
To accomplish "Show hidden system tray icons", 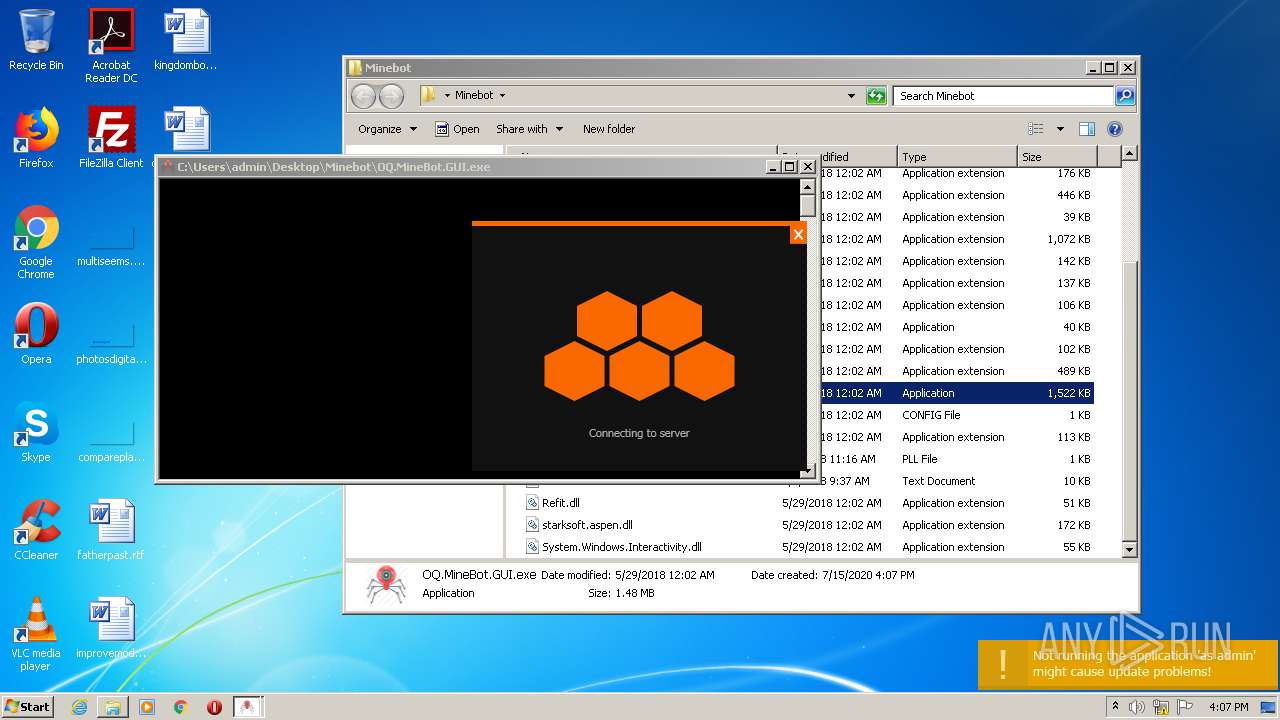I will click(x=1116, y=707).
